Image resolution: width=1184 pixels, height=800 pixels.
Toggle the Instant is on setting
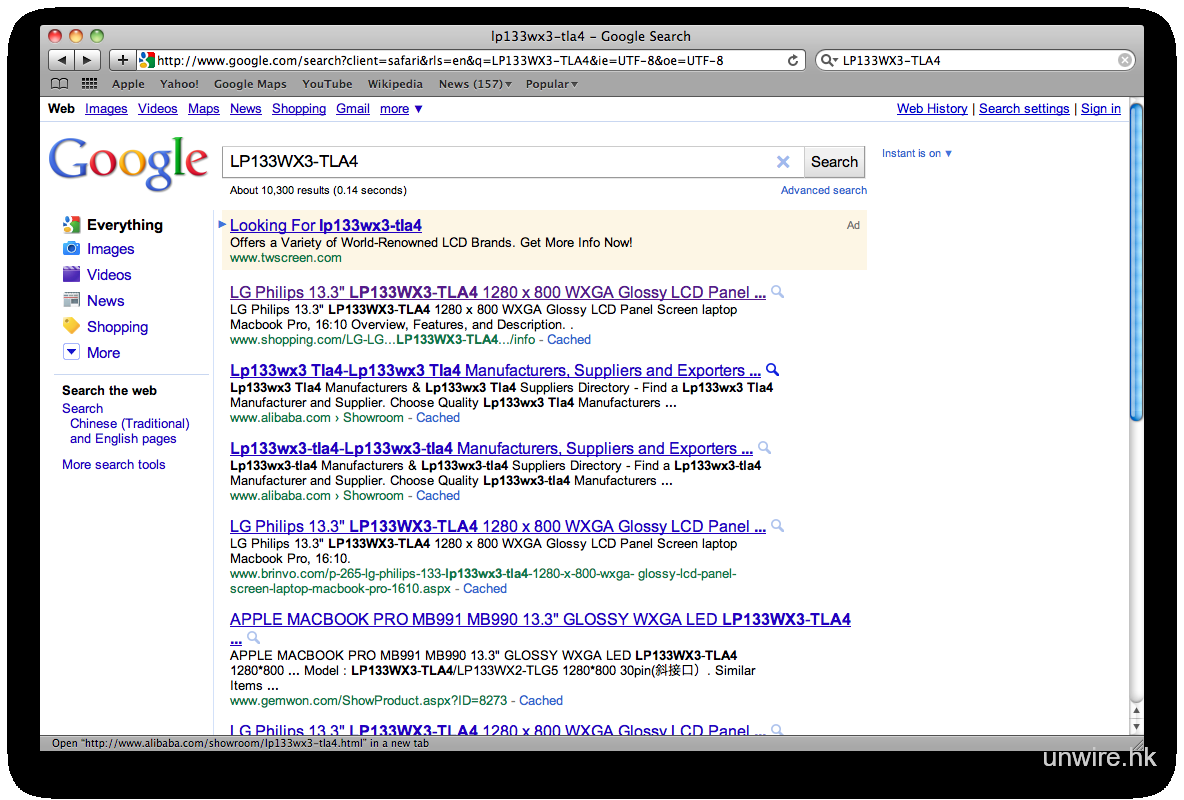pos(916,153)
